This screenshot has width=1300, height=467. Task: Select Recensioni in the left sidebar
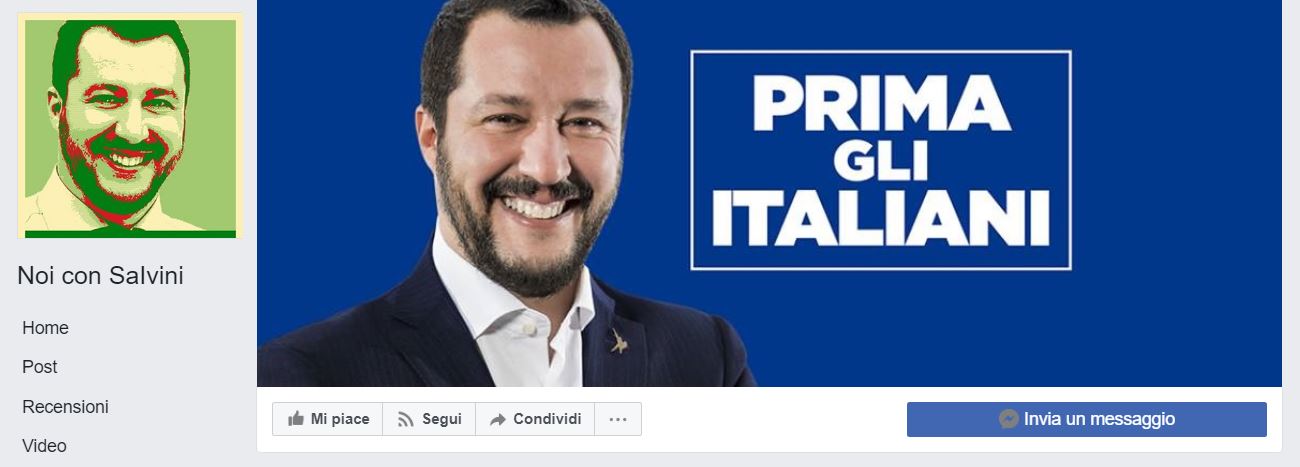(65, 407)
